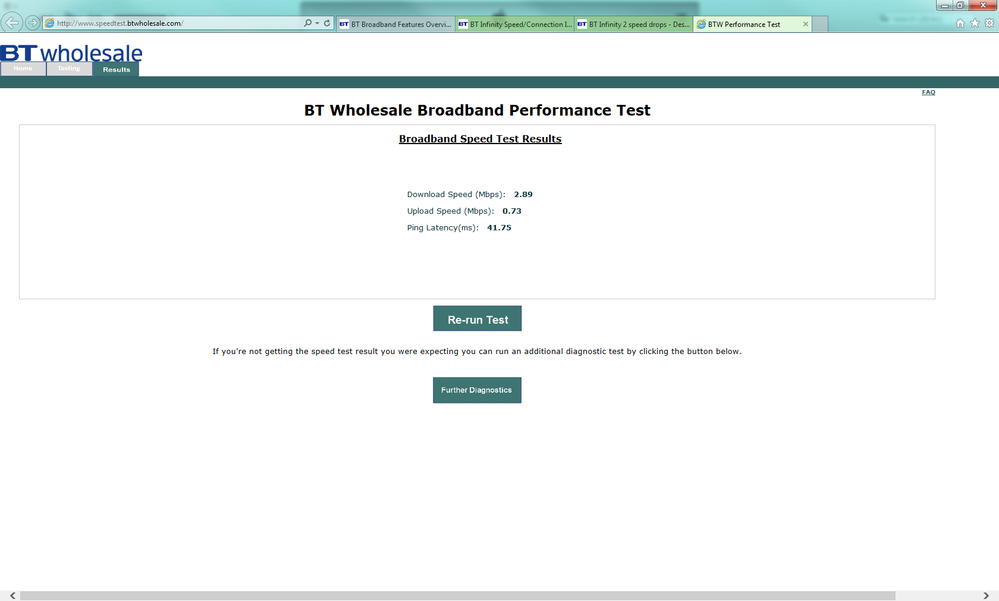
Task: Expand the address bar dropdown arrow
Action: (x=317, y=23)
